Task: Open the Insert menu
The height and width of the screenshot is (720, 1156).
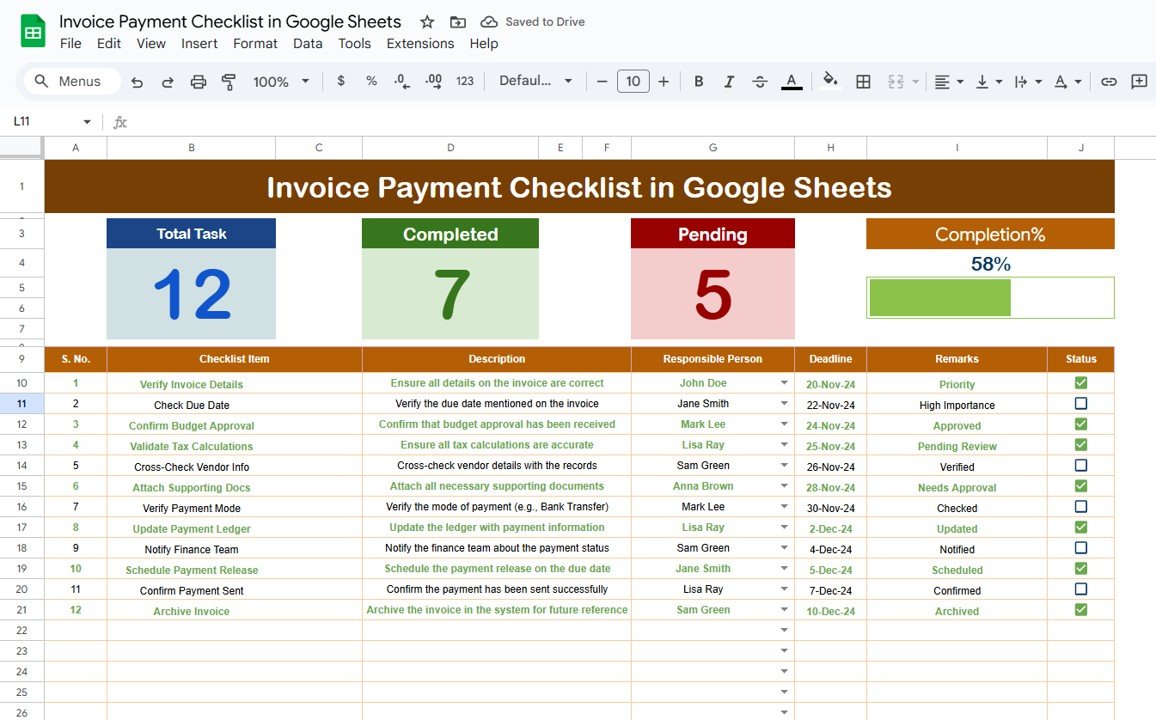Action: (x=199, y=43)
